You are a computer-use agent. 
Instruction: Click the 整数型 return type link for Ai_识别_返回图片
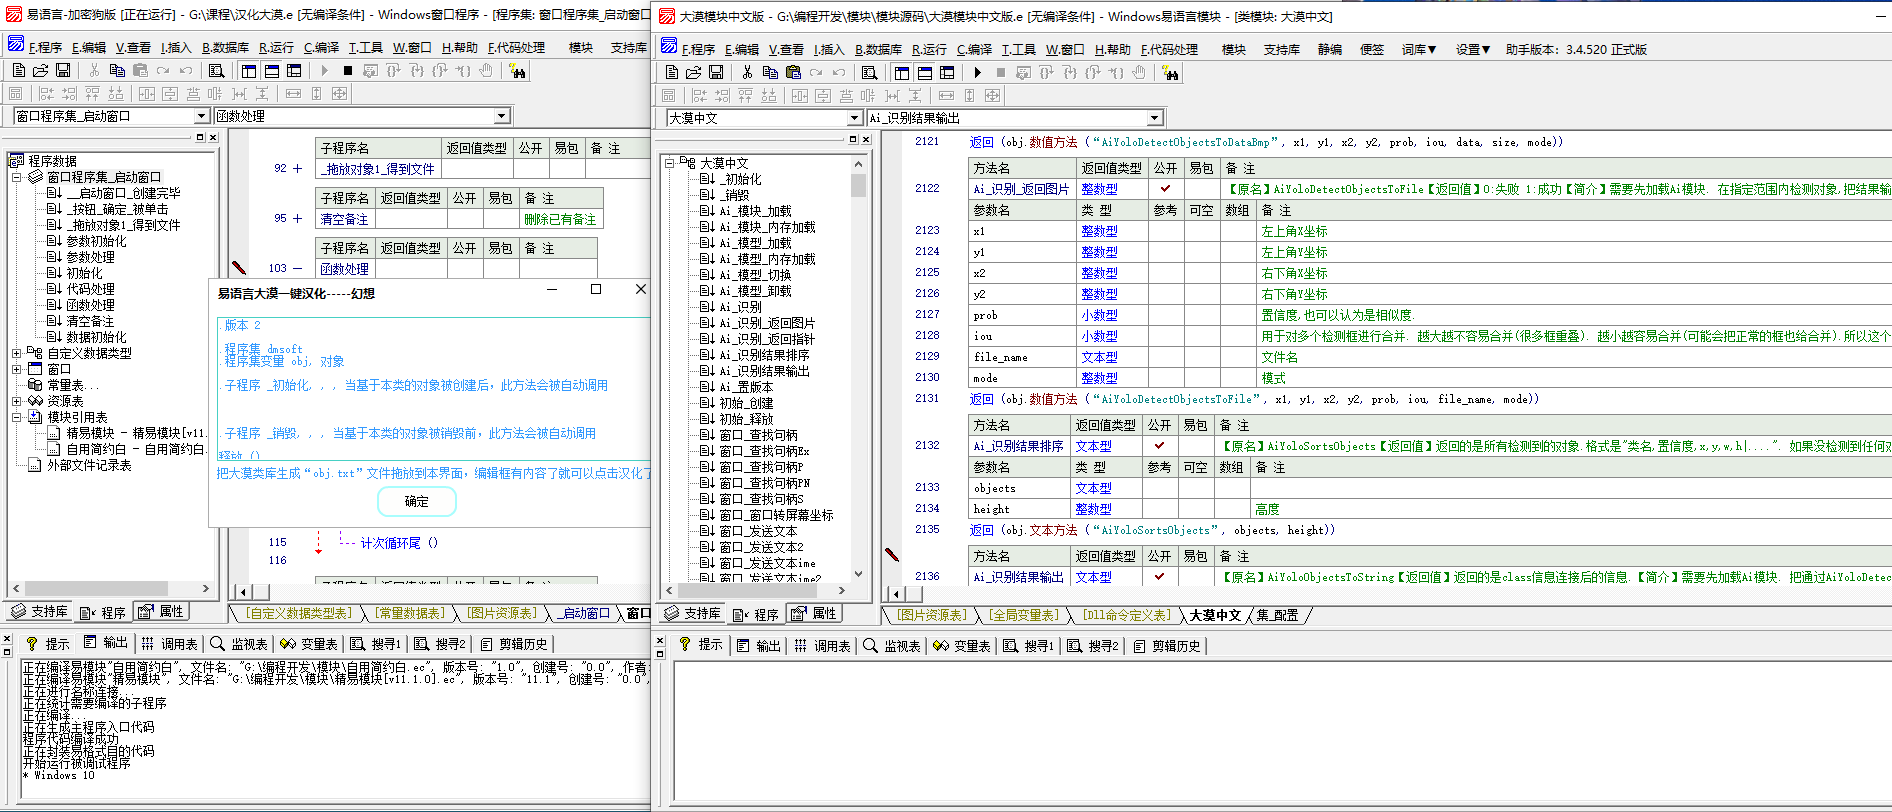(1099, 189)
